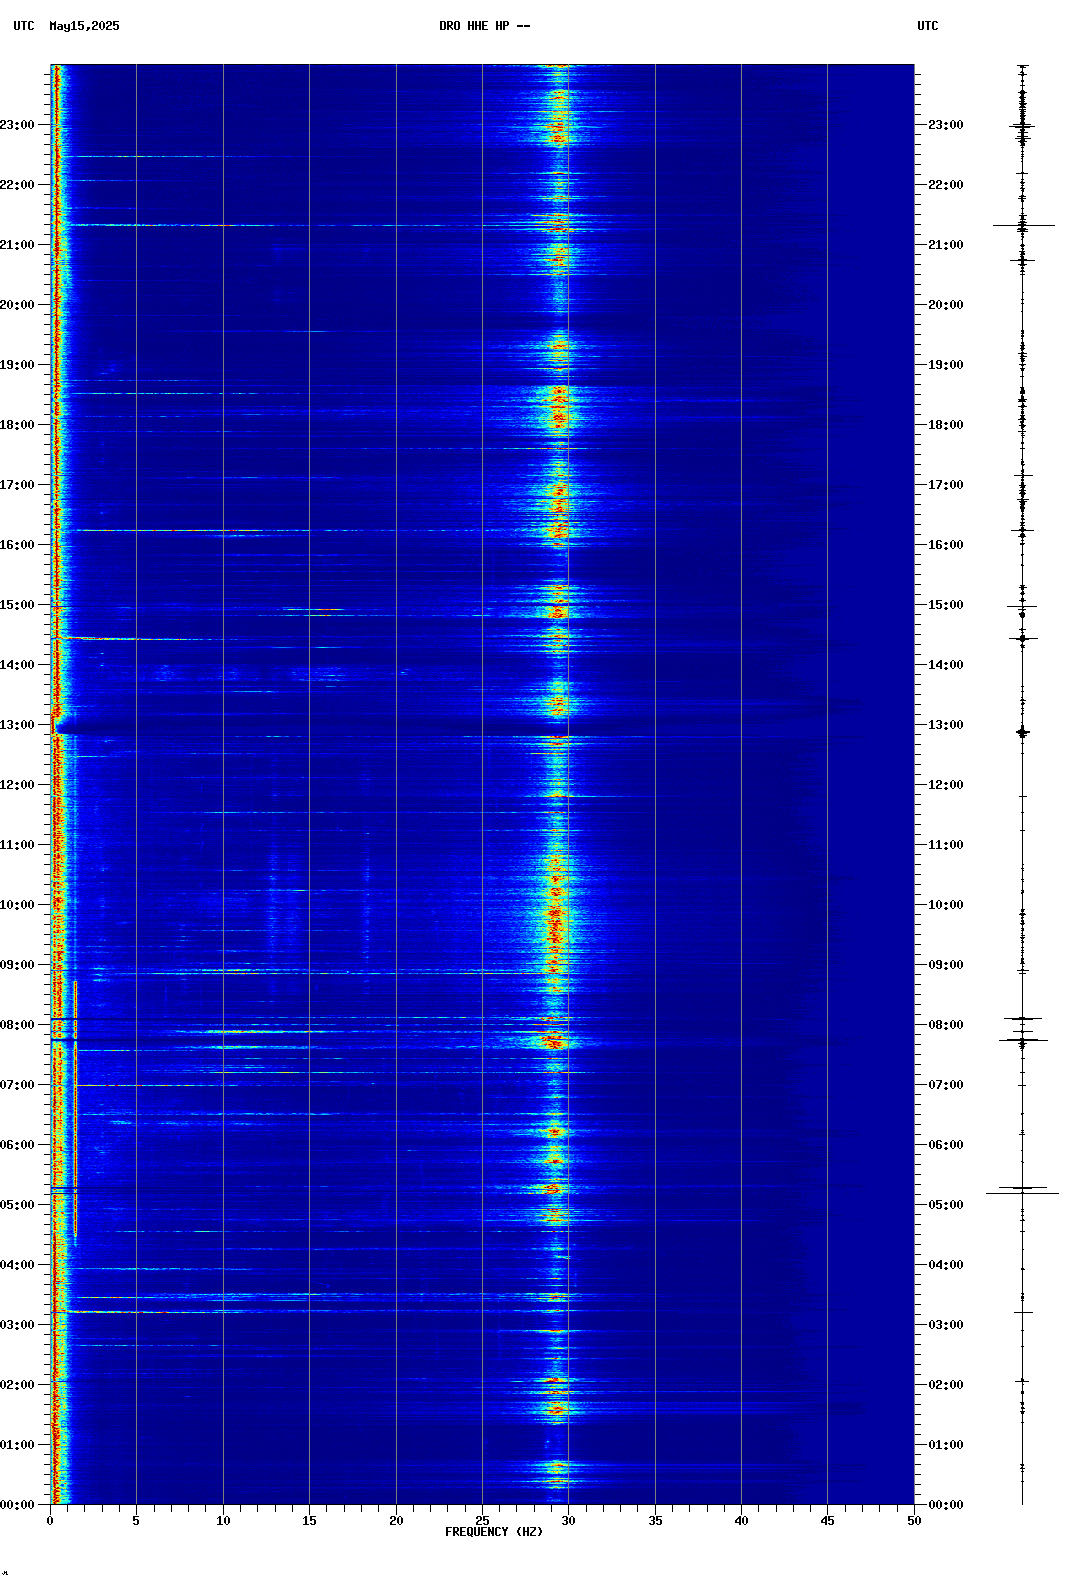The width and height of the screenshot is (1066, 1584).
Task: Select 13:00 on the left time axis
Action: point(17,725)
